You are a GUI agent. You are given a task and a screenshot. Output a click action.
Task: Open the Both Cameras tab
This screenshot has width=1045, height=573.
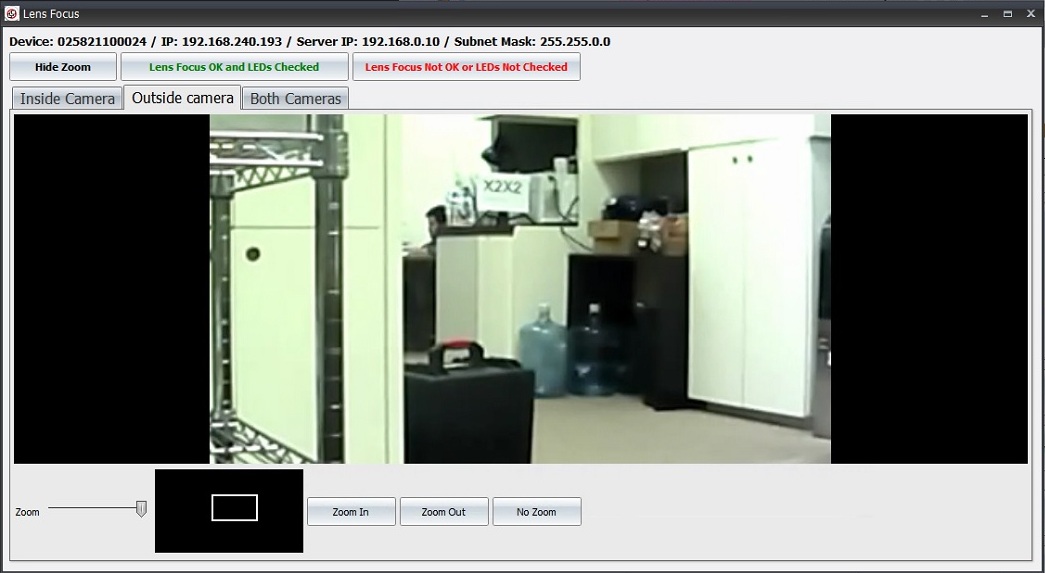click(295, 98)
